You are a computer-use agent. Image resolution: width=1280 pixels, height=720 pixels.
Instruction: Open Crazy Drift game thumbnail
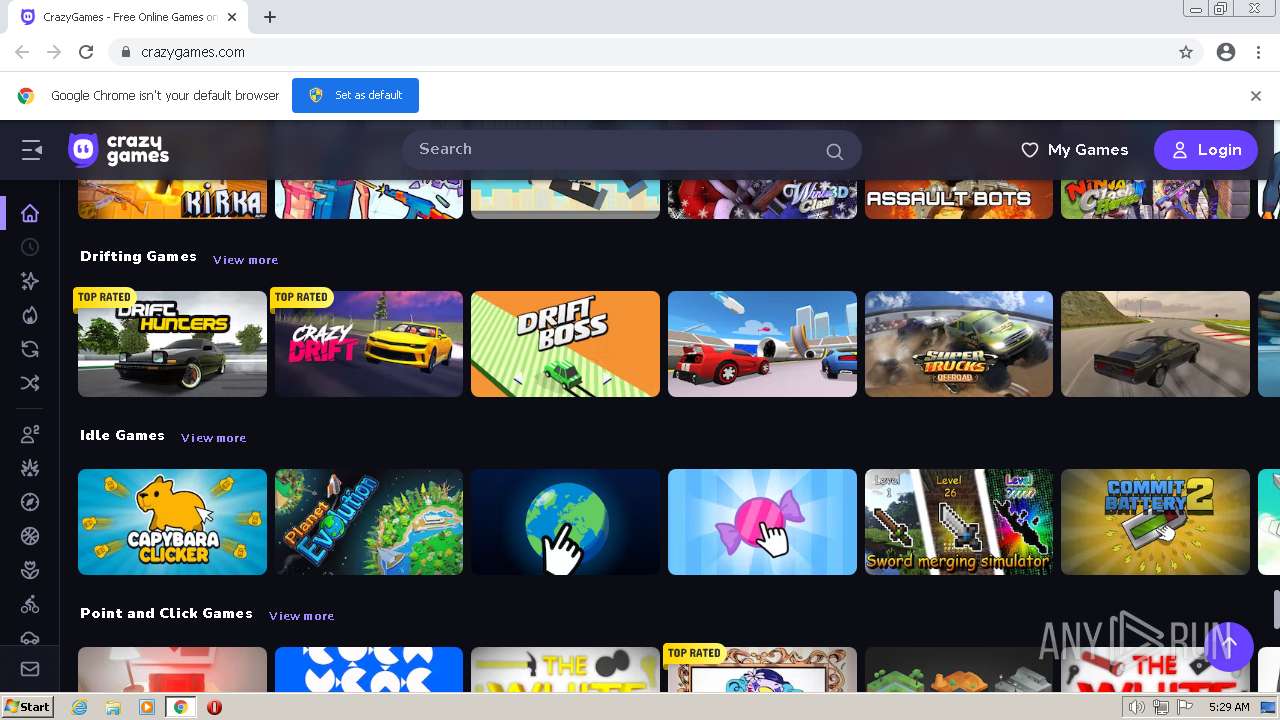coord(369,344)
